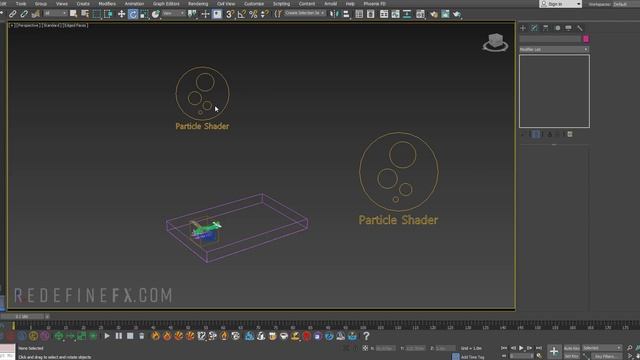Screen dimensions: 640x360
Task: Click the Set Key button
Action: click(x=571, y=356)
